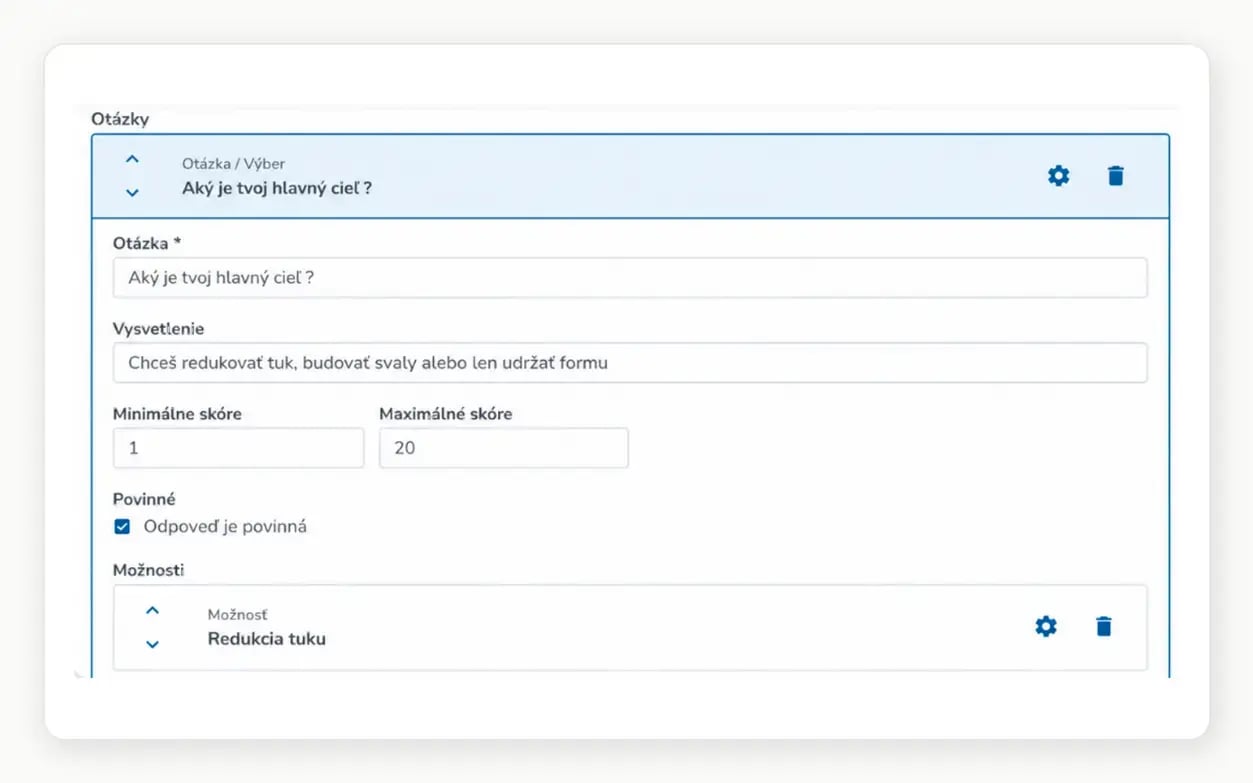Viewport: 1253px width, 783px height.
Task: Collapse the question header Aký je tvoj hlavný cieľ
Action: 630,176
